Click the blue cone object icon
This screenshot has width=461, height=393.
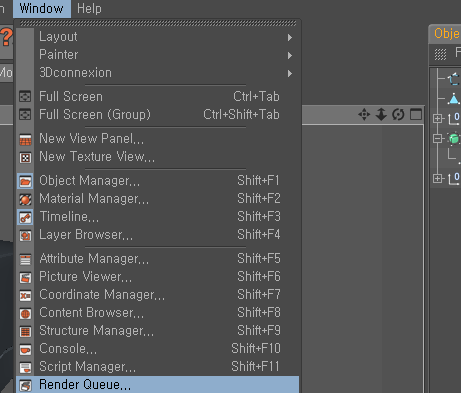pyautogui.click(x=454, y=99)
